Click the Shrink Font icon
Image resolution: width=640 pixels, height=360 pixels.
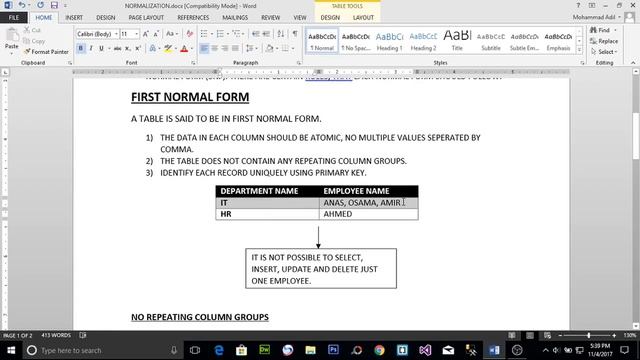click(x=156, y=34)
